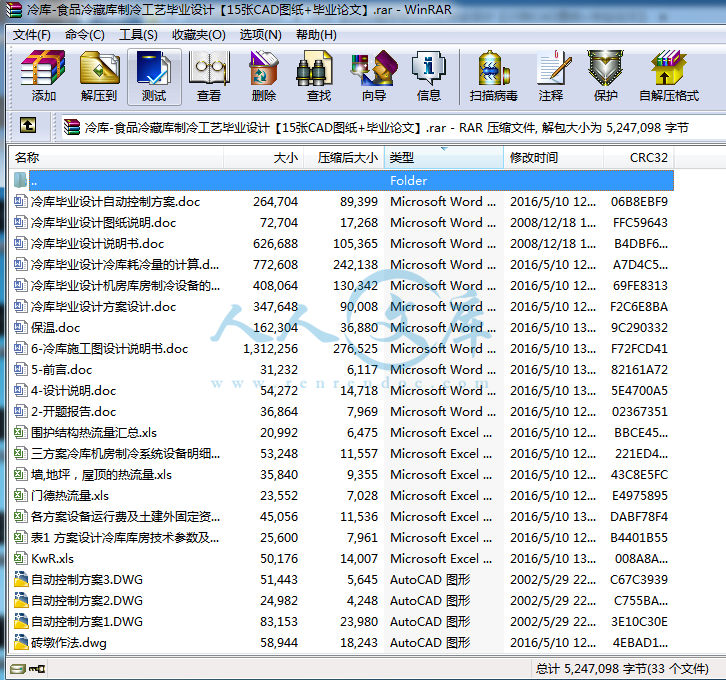726x680 pixels.
Task: Sort by CRC32 column header
Action: click(x=639, y=157)
